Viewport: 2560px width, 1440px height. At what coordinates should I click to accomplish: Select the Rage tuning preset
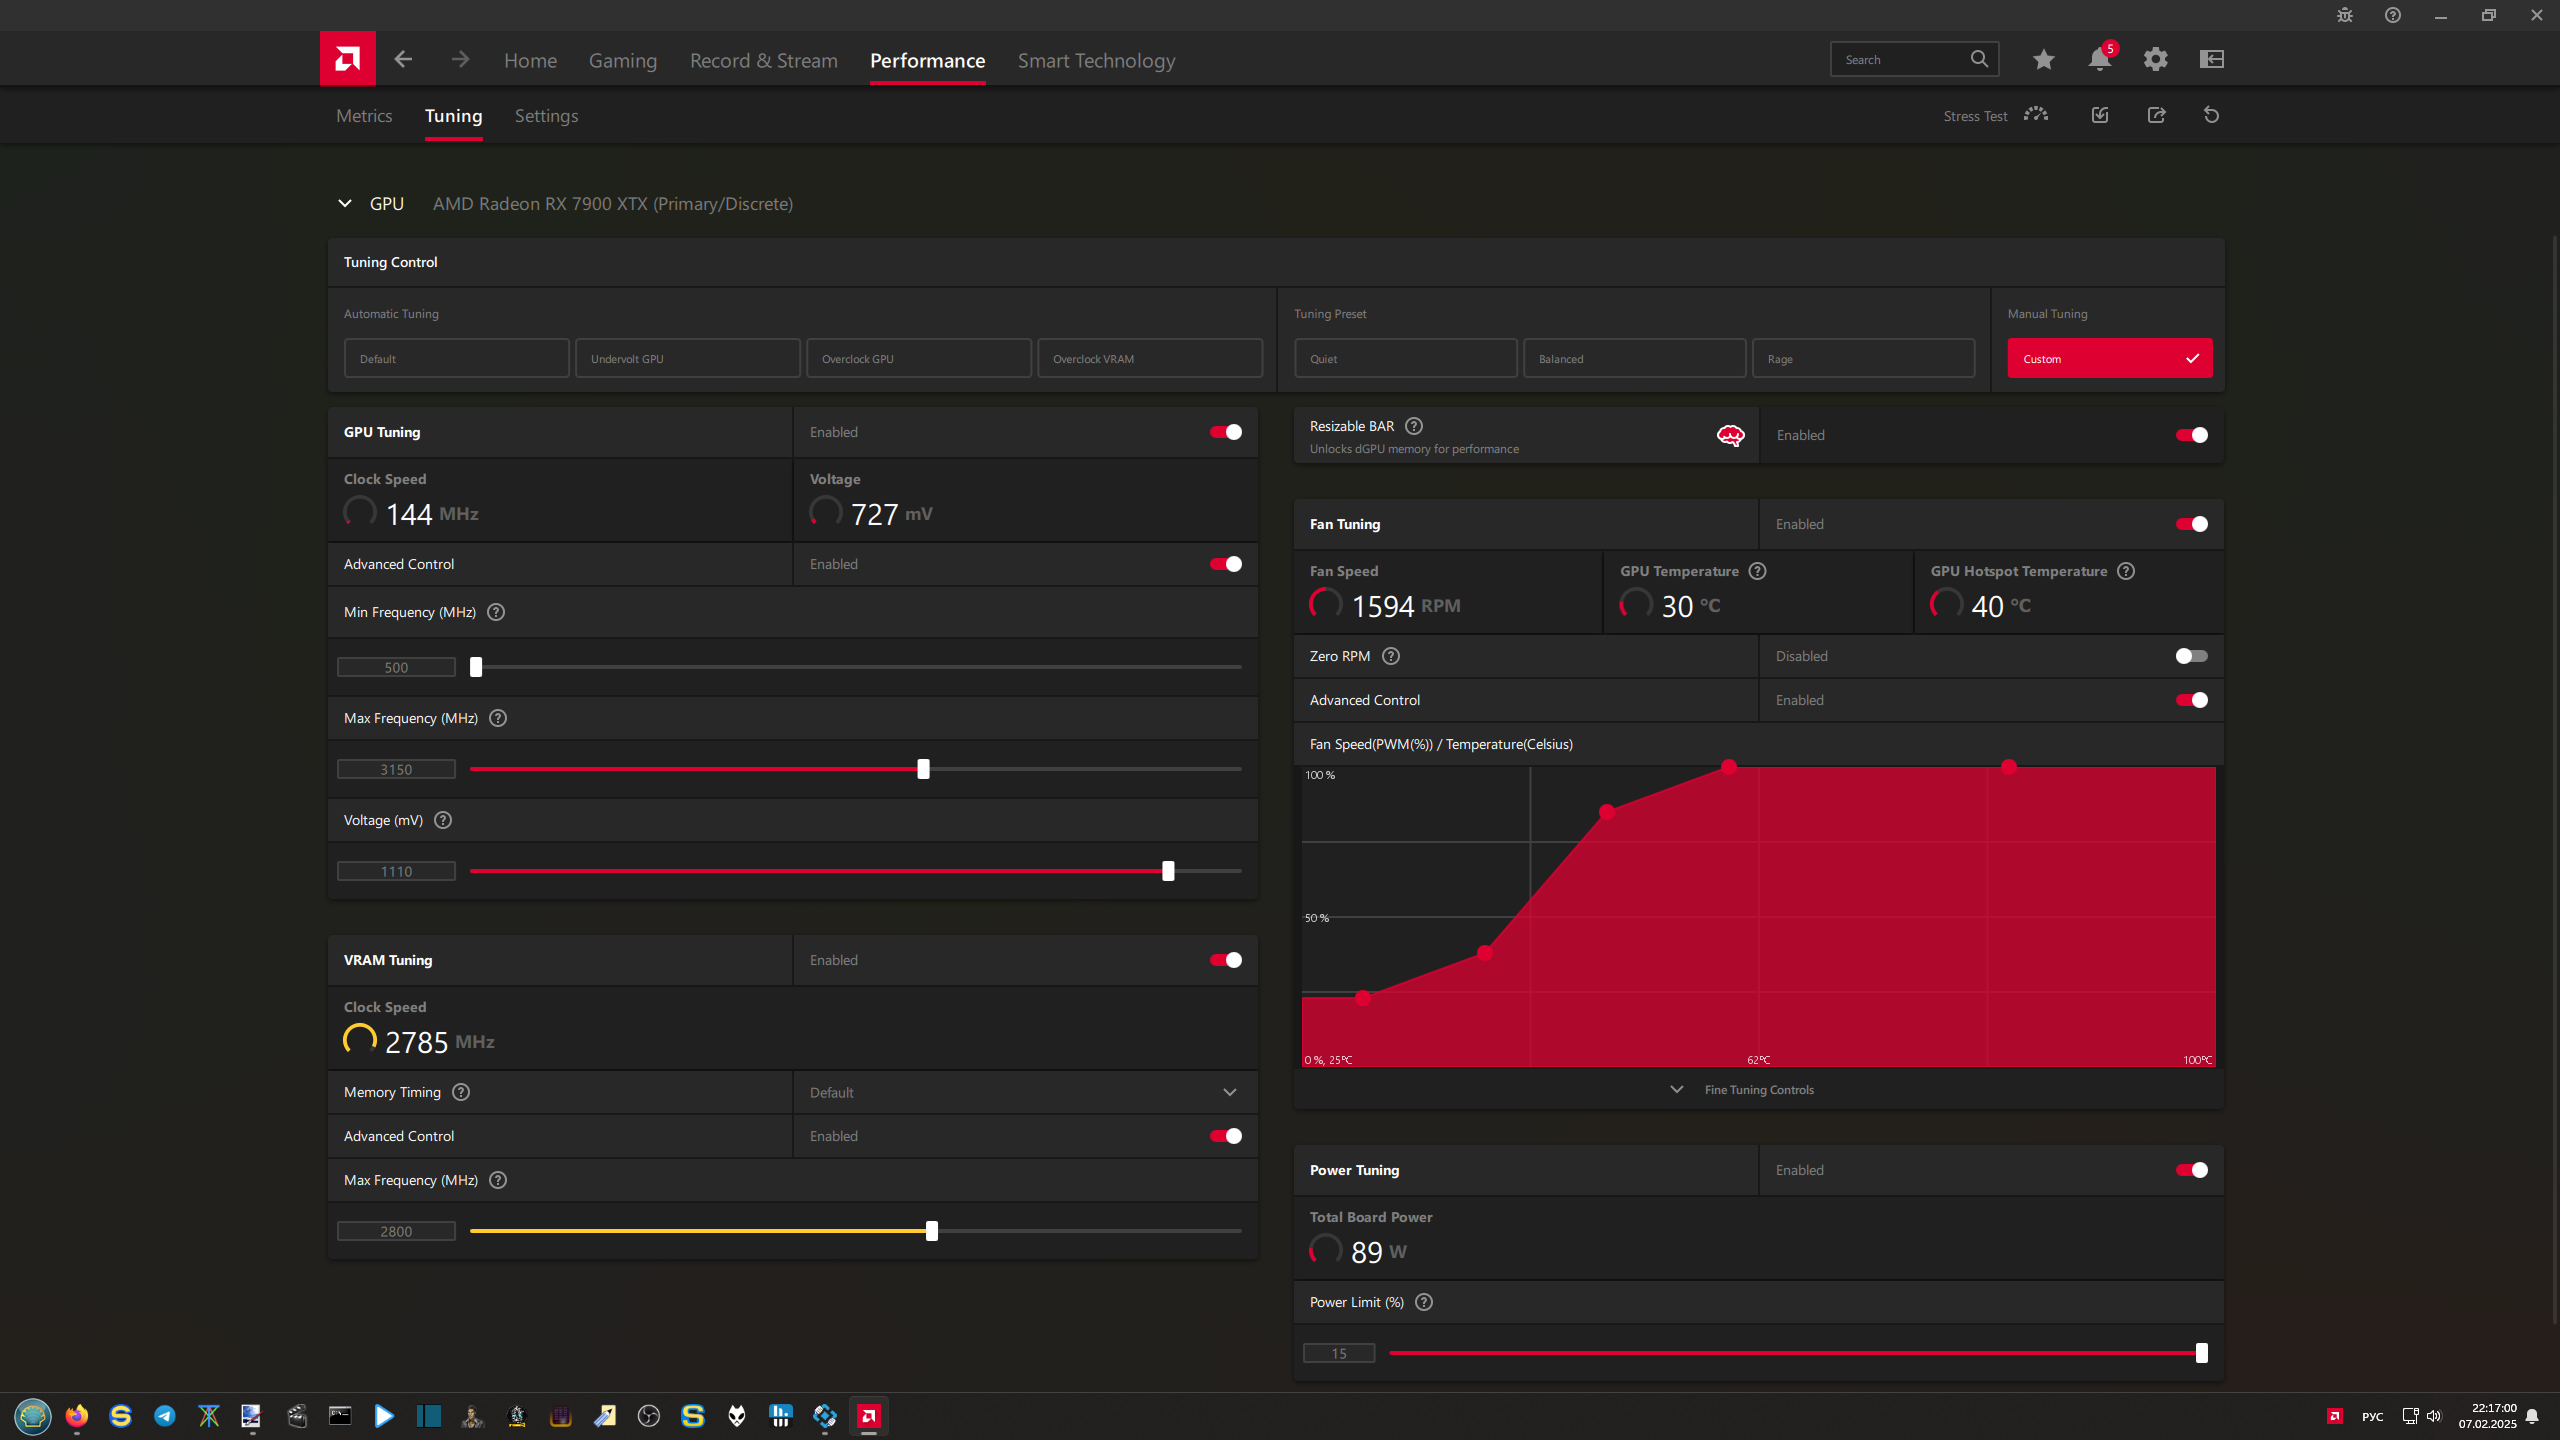[x=1862, y=358]
